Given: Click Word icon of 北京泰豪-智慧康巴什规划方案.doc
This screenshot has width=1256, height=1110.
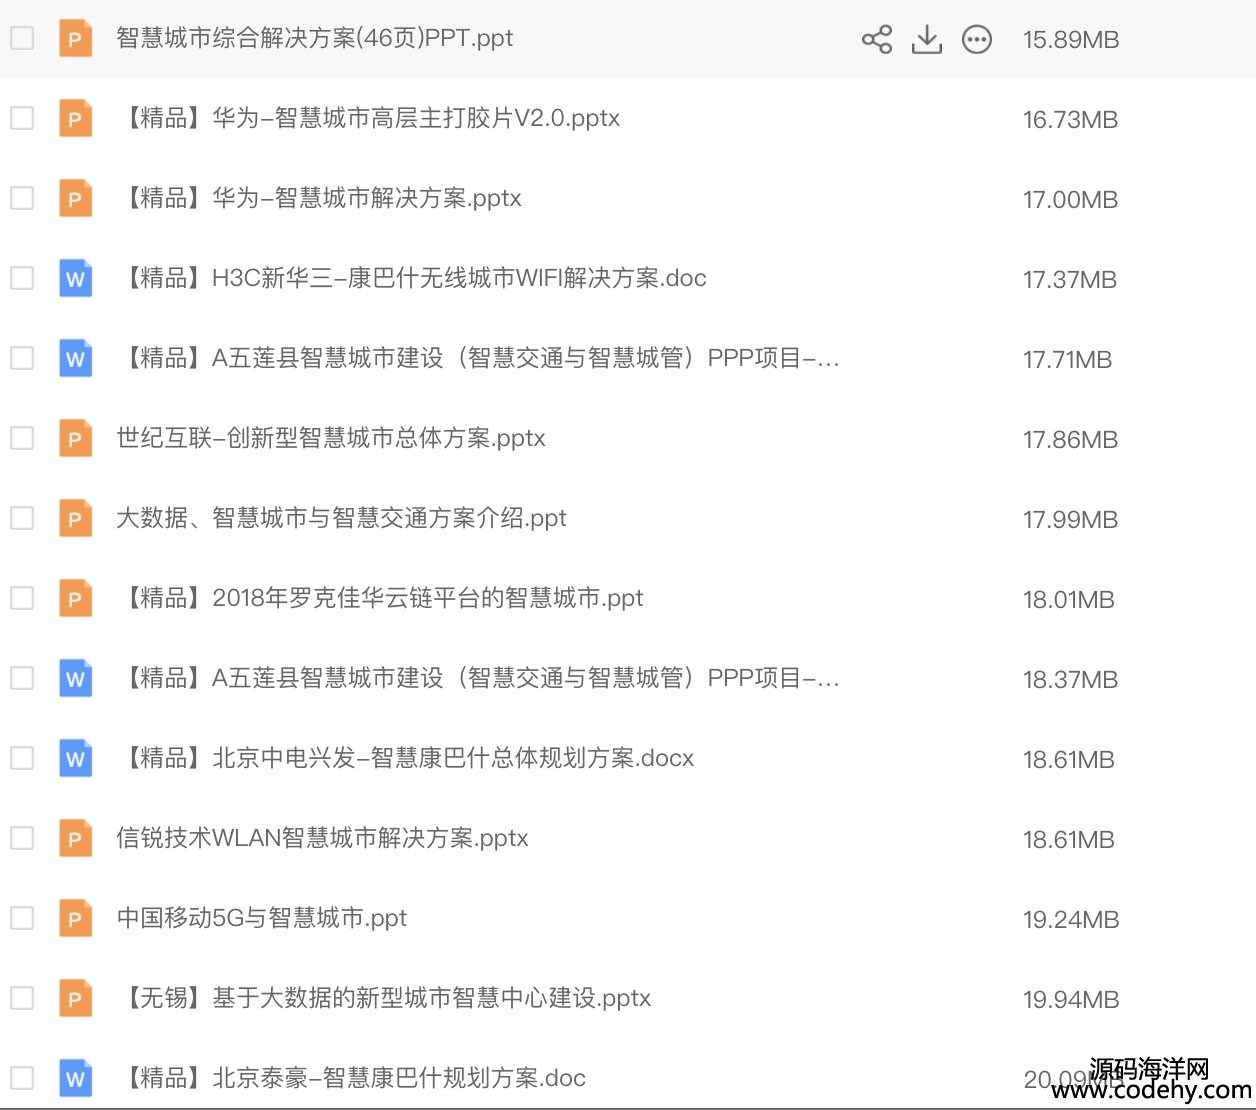Looking at the screenshot, I should [x=75, y=1079].
